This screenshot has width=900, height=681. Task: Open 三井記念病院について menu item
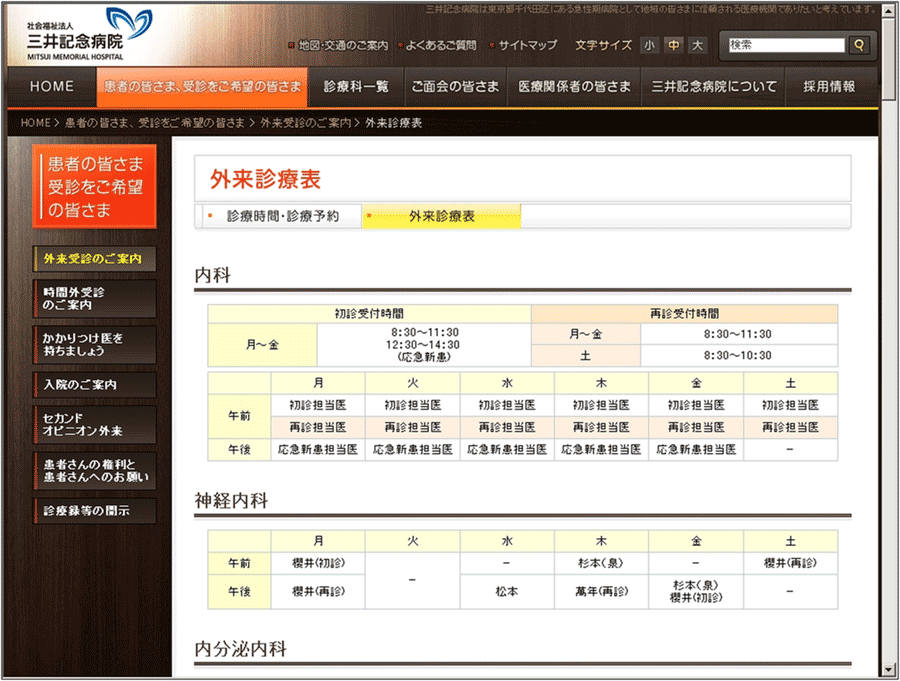click(714, 87)
